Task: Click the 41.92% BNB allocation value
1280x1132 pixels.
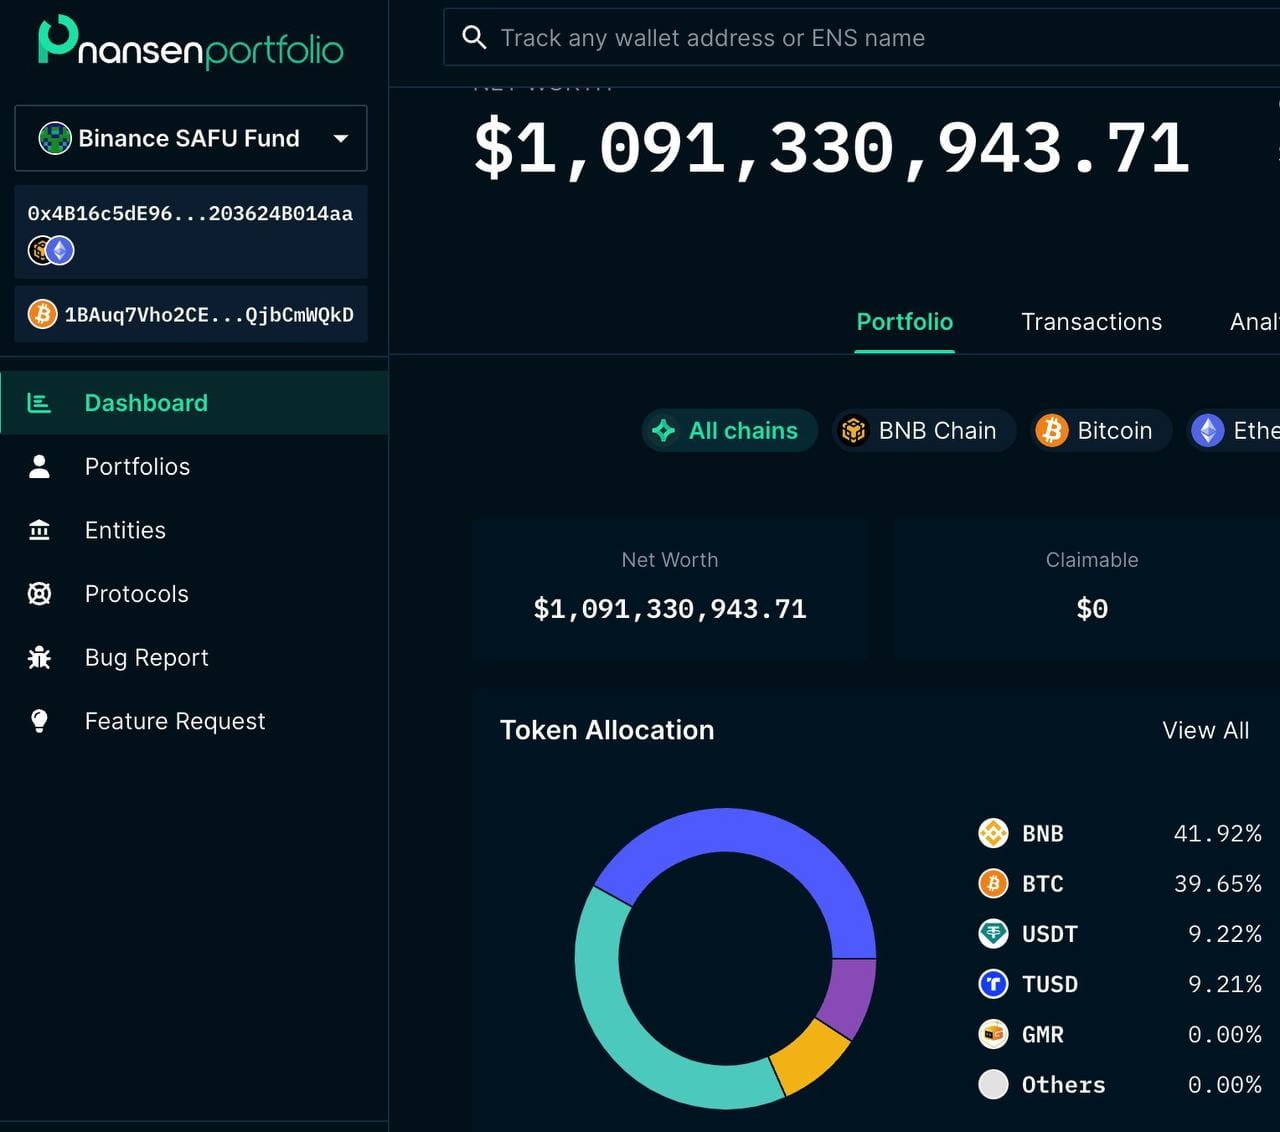Action: pos(1217,834)
